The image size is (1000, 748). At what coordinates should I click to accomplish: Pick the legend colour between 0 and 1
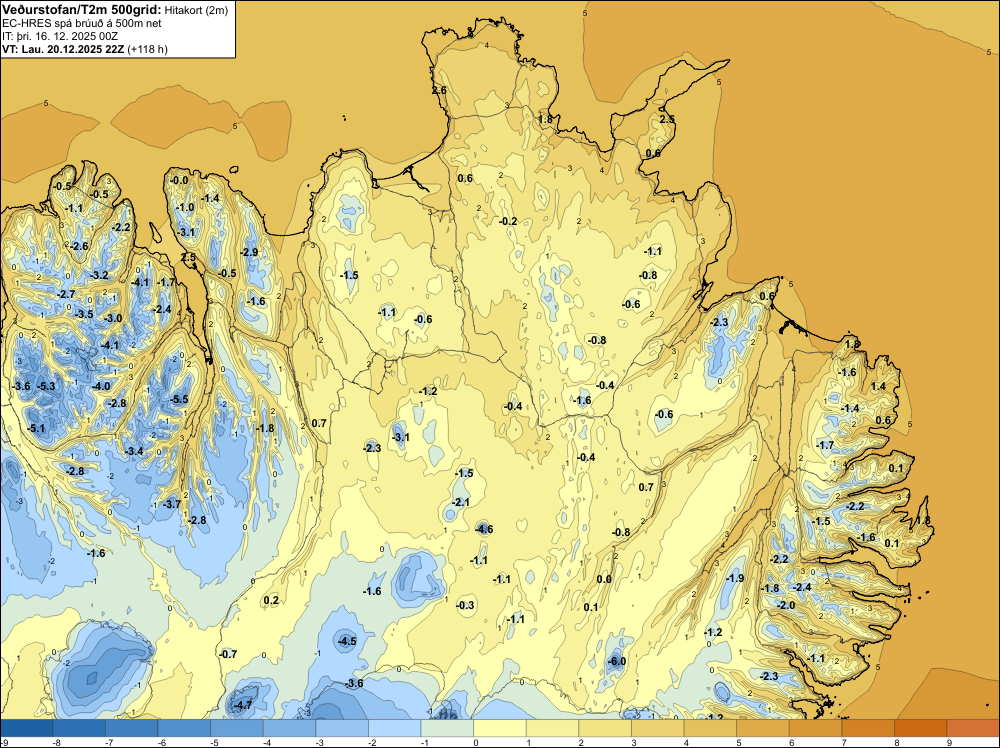click(x=499, y=728)
